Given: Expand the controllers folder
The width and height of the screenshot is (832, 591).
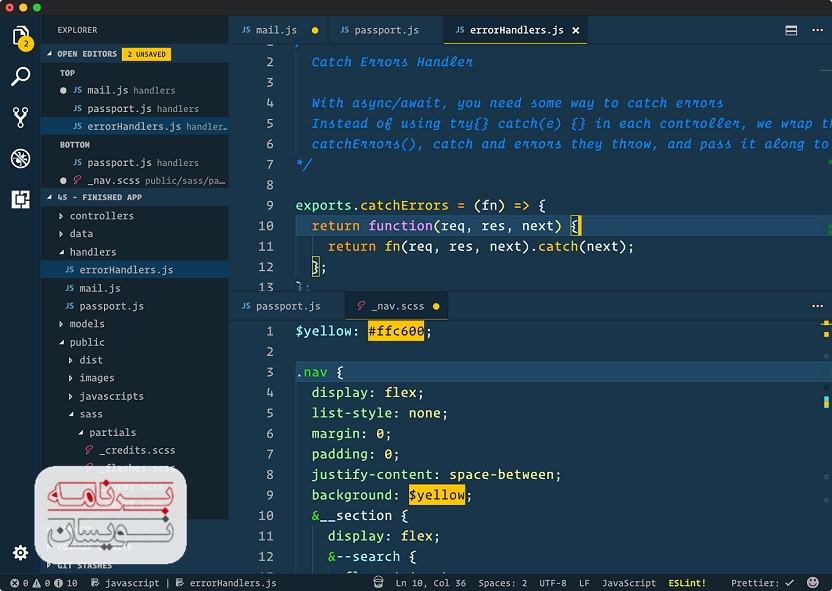Looking at the screenshot, I should coord(101,216).
